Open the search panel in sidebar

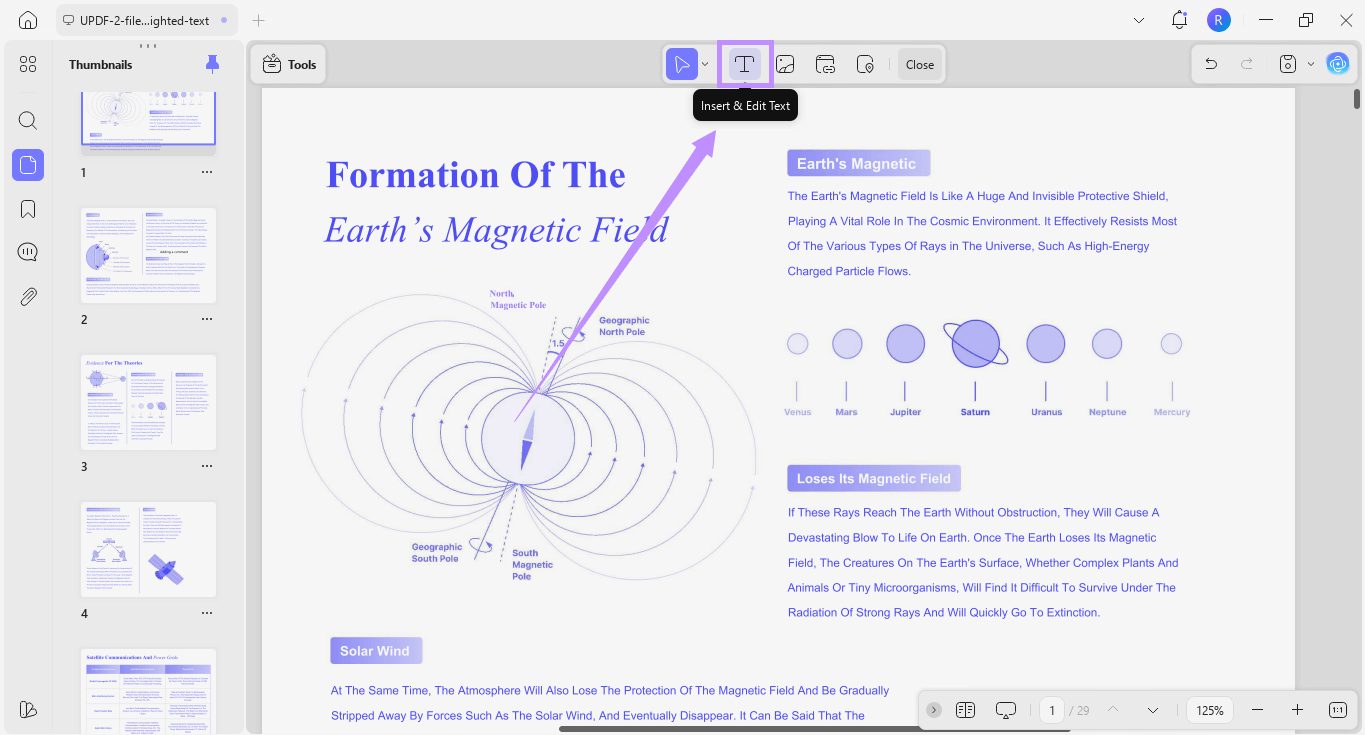[28, 121]
